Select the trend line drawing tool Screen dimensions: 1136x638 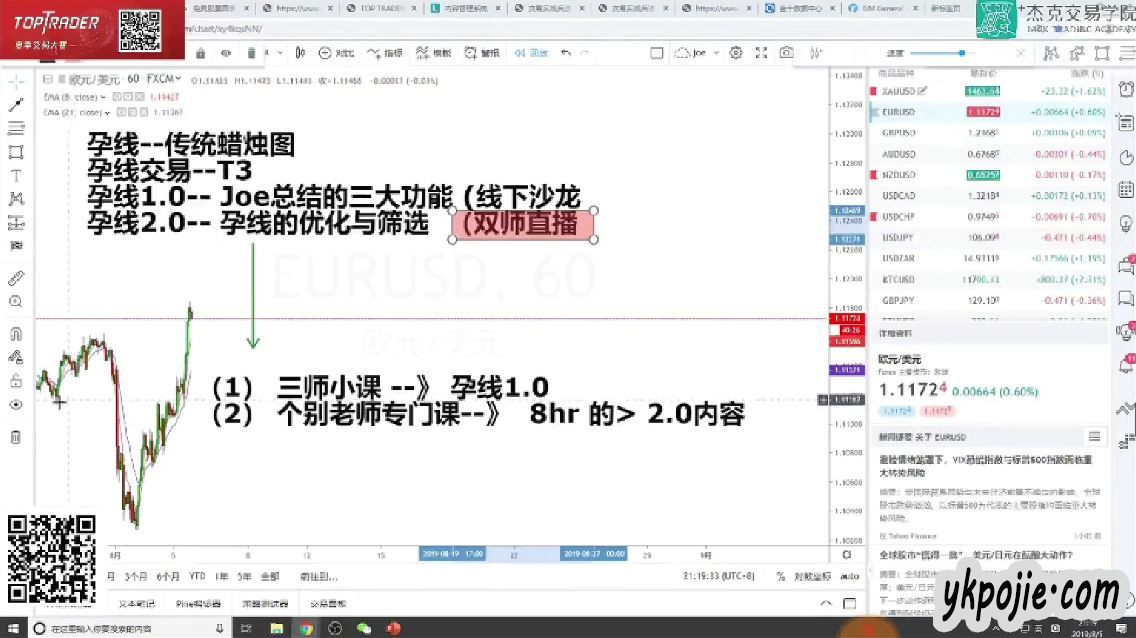(16, 104)
